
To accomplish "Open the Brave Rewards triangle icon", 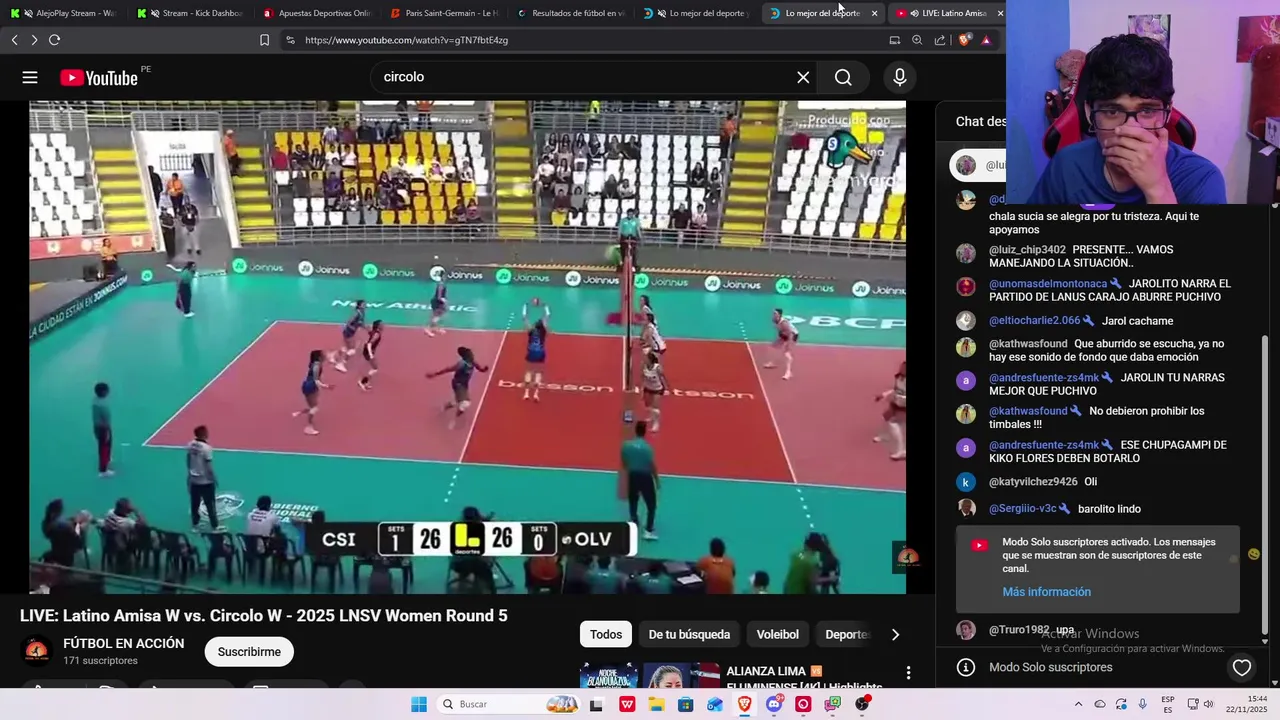I will click(986, 40).
